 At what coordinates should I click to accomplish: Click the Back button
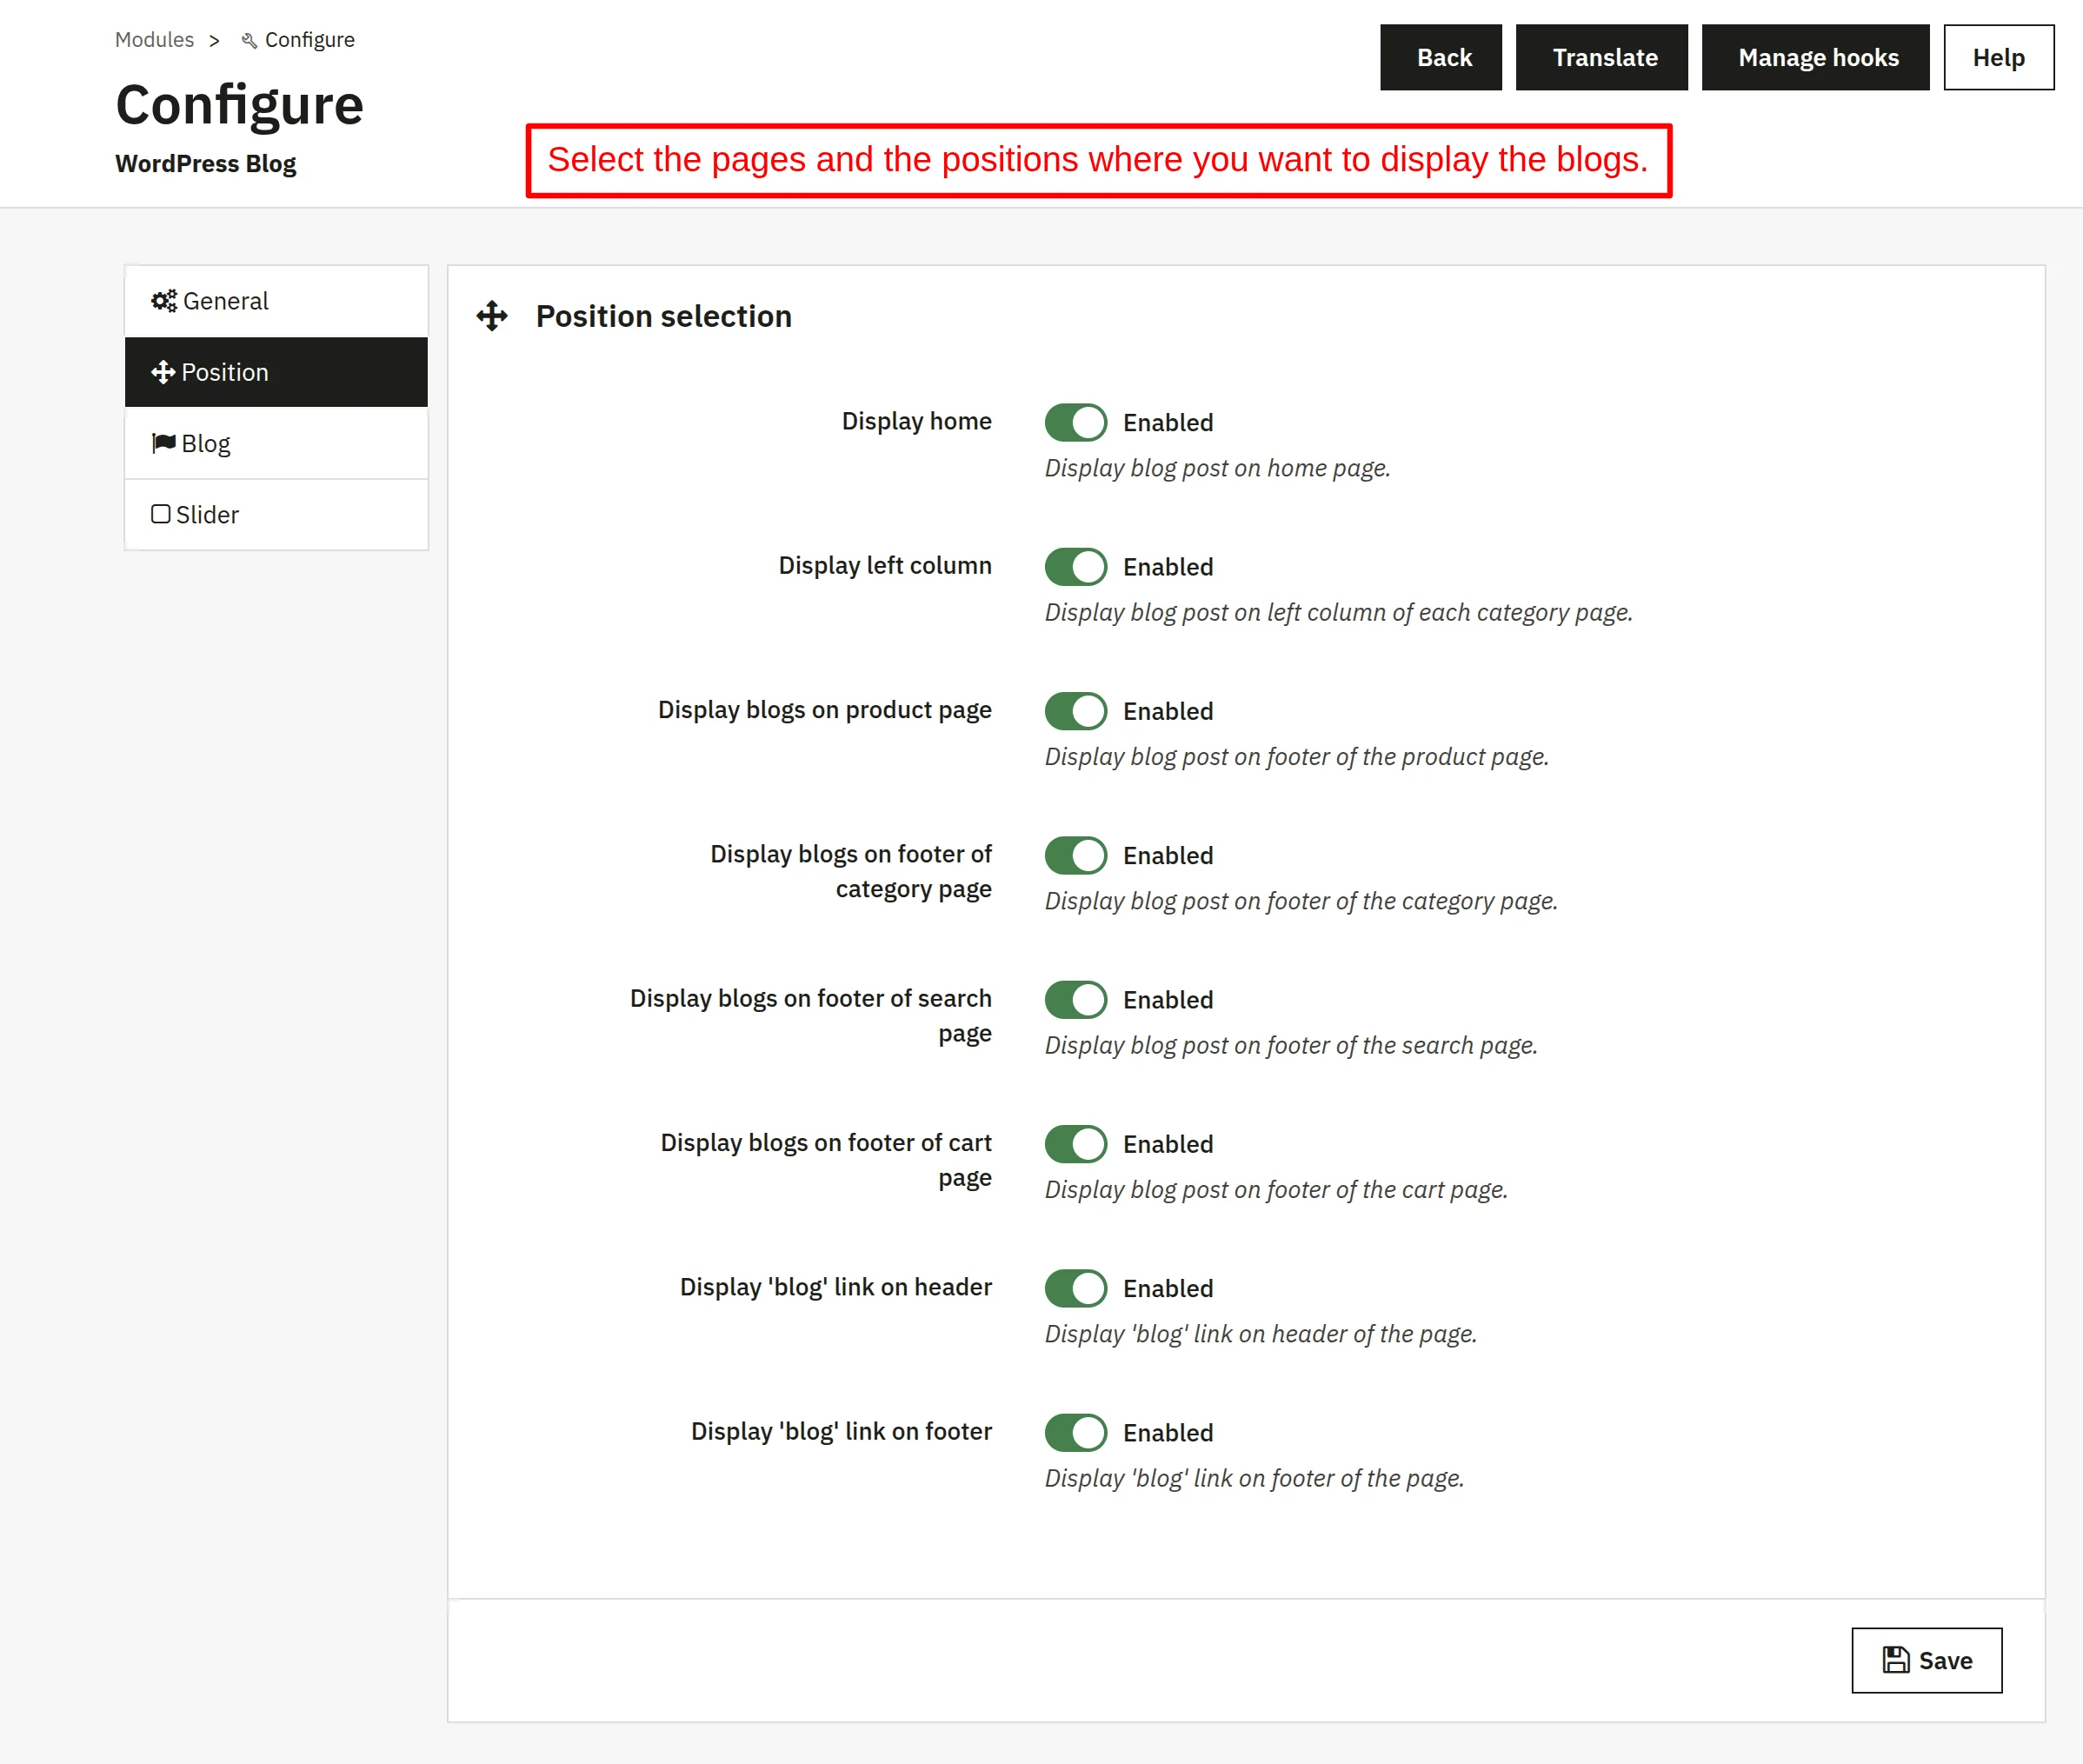1441,57
